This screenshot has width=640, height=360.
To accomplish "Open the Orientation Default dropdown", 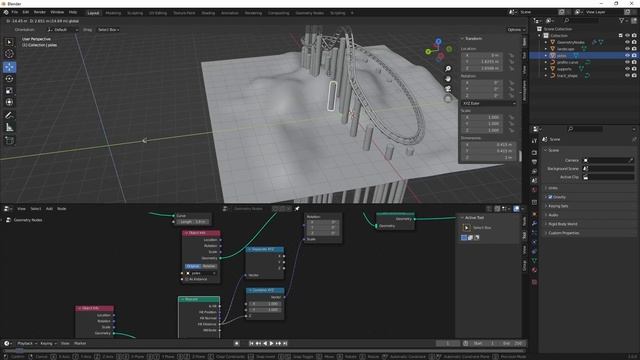I will [x=63, y=30].
